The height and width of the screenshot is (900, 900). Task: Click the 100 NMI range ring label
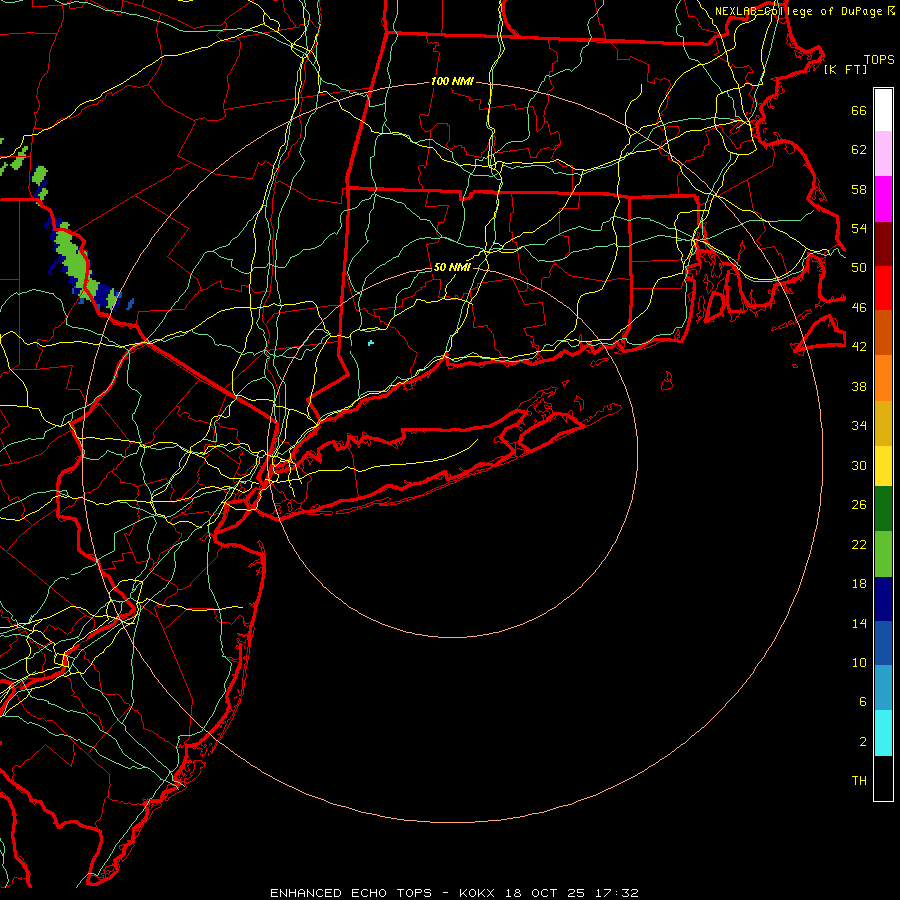click(x=452, y=82)
